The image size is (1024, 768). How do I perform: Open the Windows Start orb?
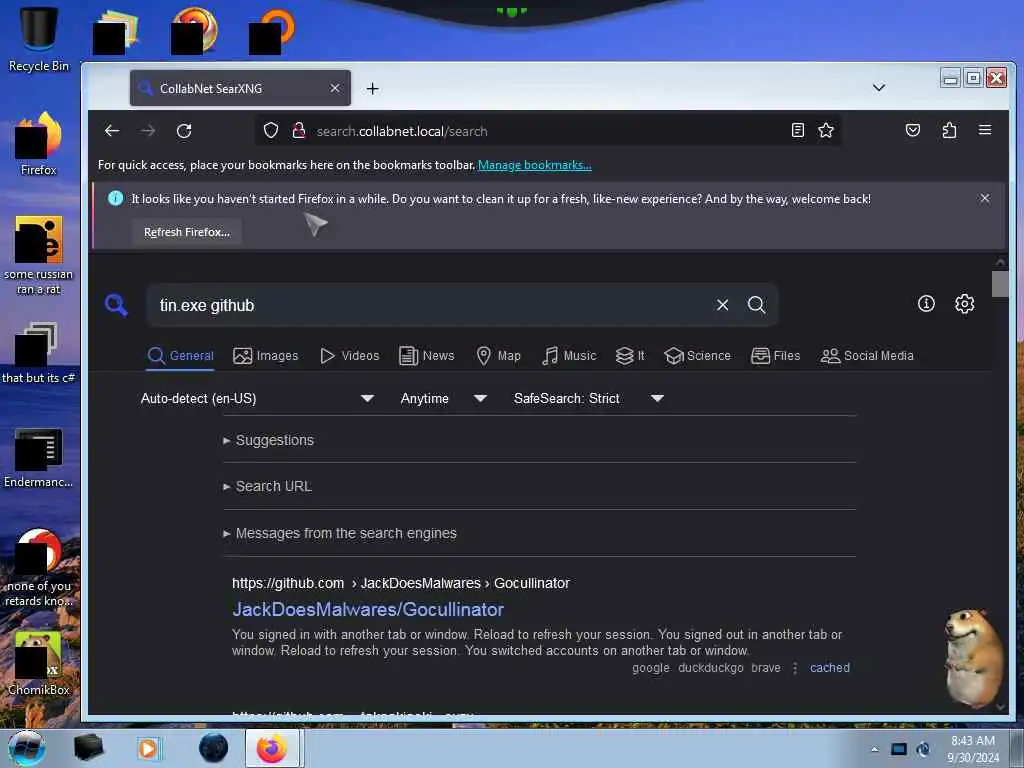(x=27, y=748)
